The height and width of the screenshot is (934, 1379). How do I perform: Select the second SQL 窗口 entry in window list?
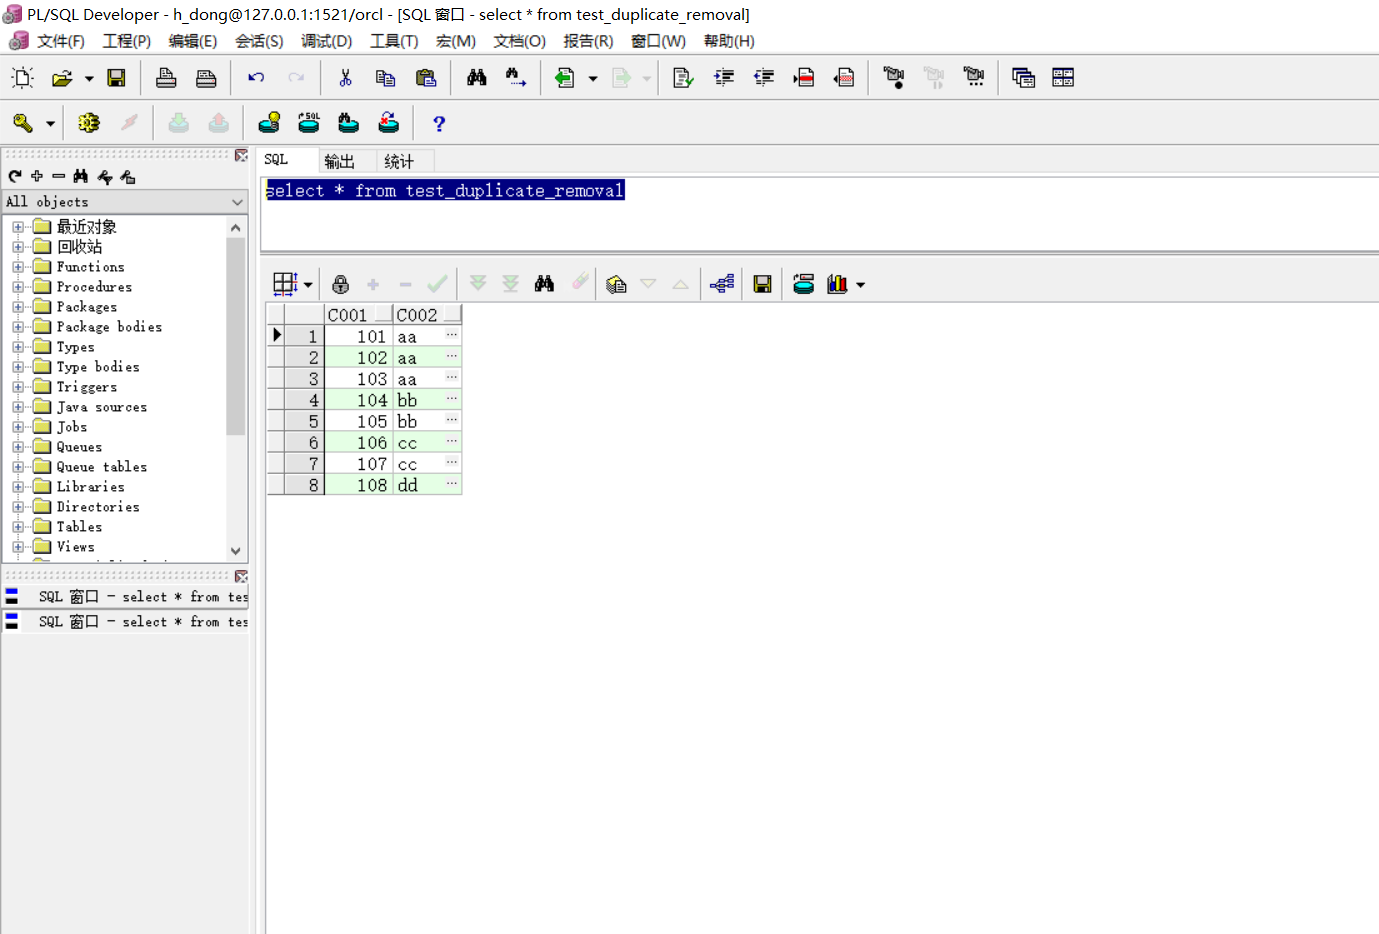tap(126, 622)
